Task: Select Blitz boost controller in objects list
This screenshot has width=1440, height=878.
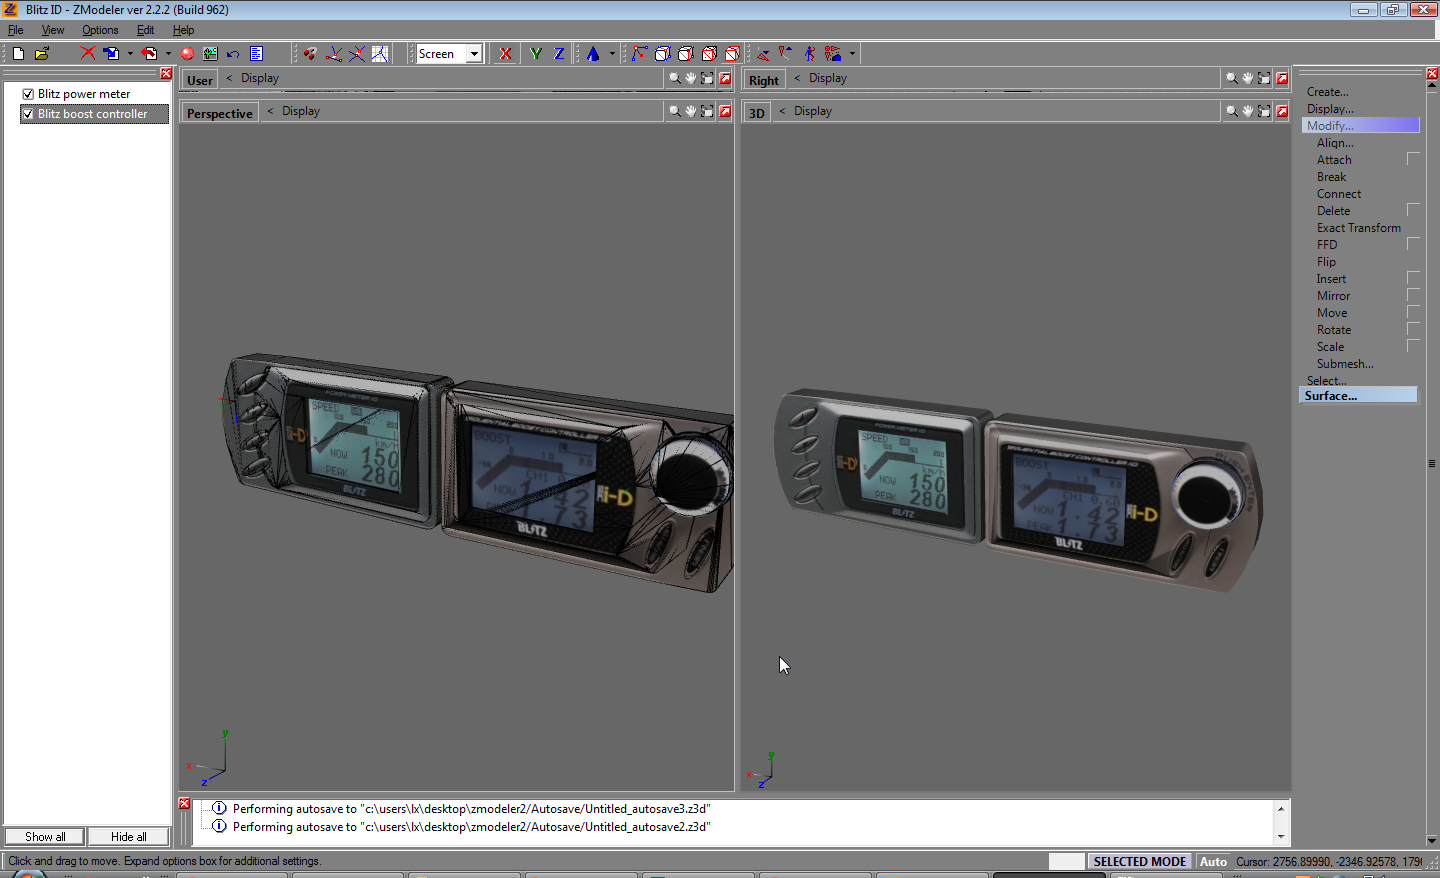Action: (x=93, y=114)
